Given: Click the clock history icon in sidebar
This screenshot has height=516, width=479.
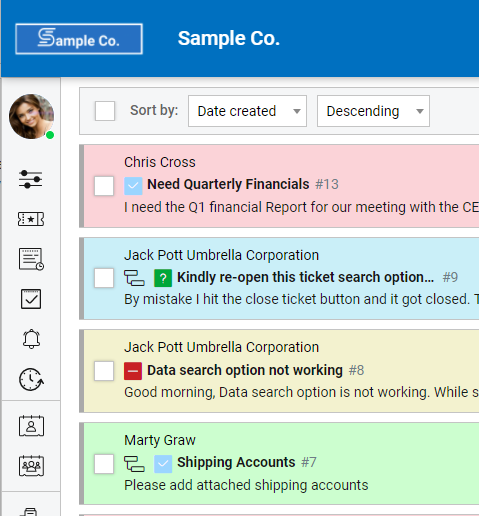Looking at the screenshot, I should tap(31, 379).
